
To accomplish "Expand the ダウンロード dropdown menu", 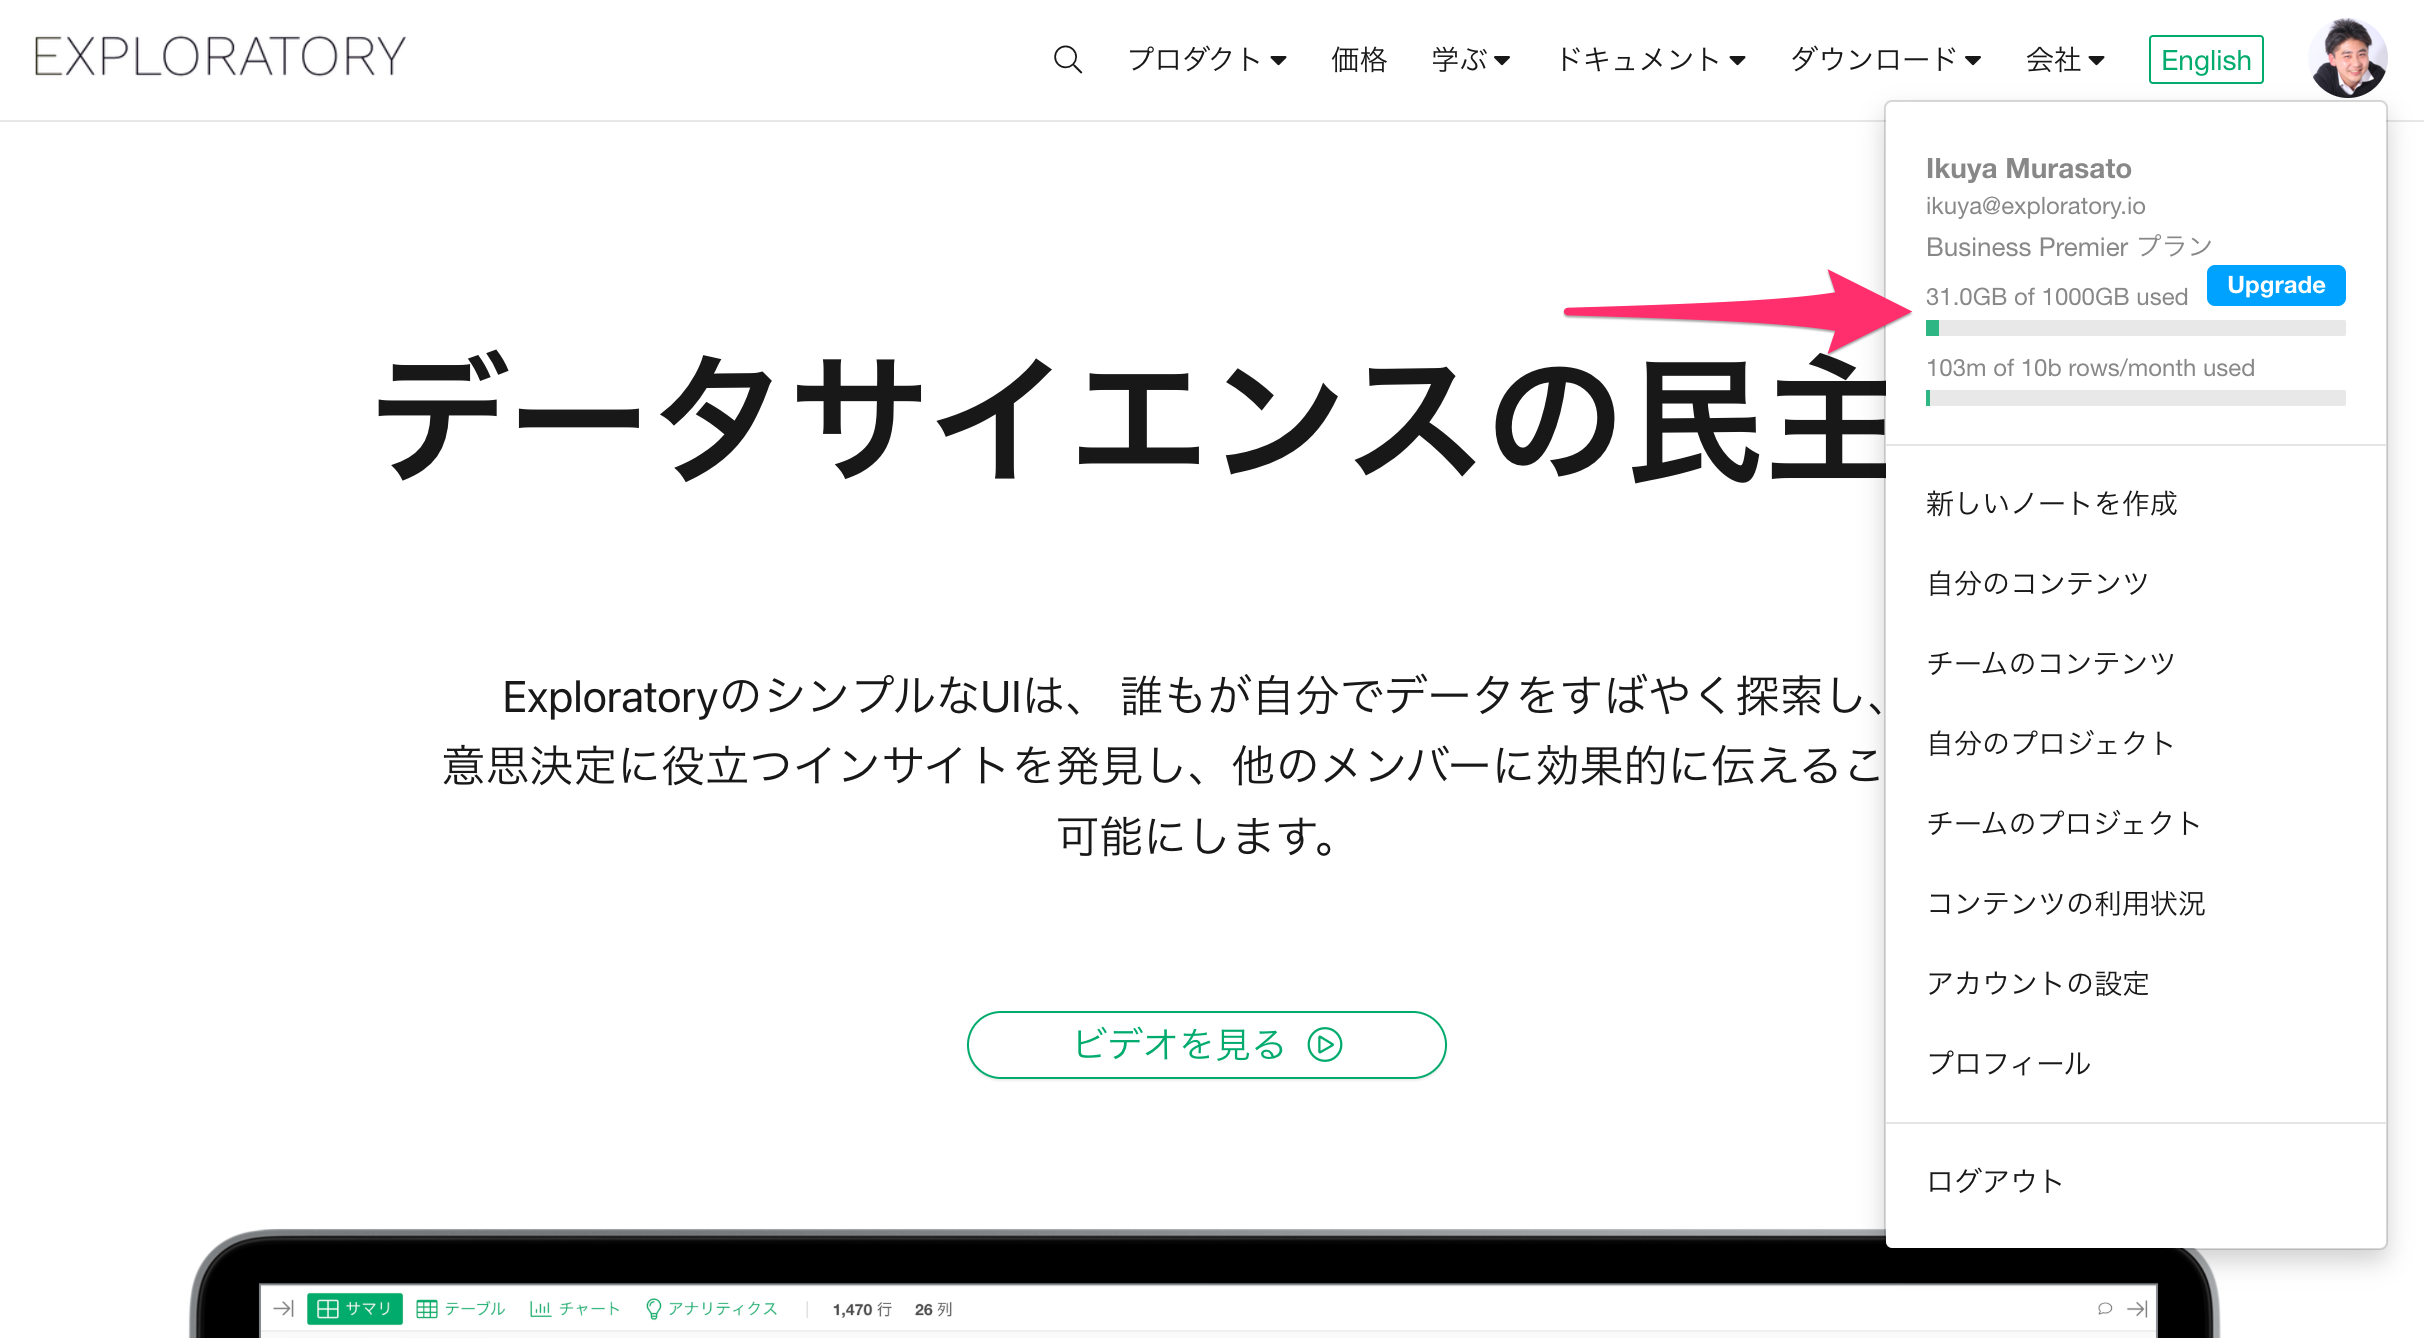I will [x=1886, y=60].
